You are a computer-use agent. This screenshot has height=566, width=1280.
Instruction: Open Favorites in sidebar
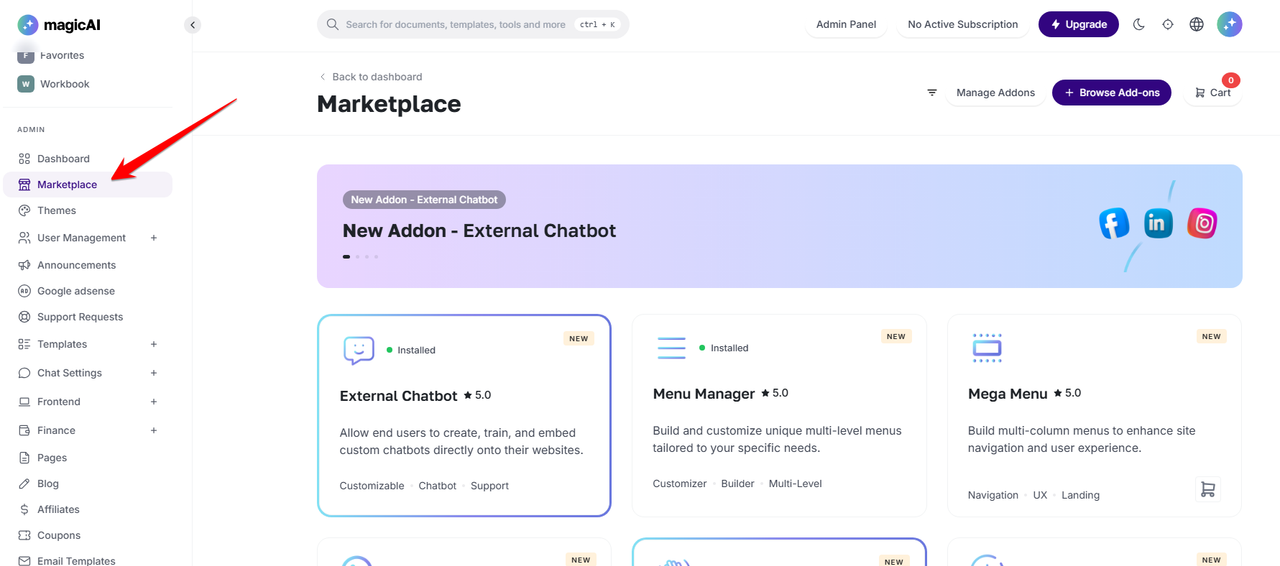(62, 55)
